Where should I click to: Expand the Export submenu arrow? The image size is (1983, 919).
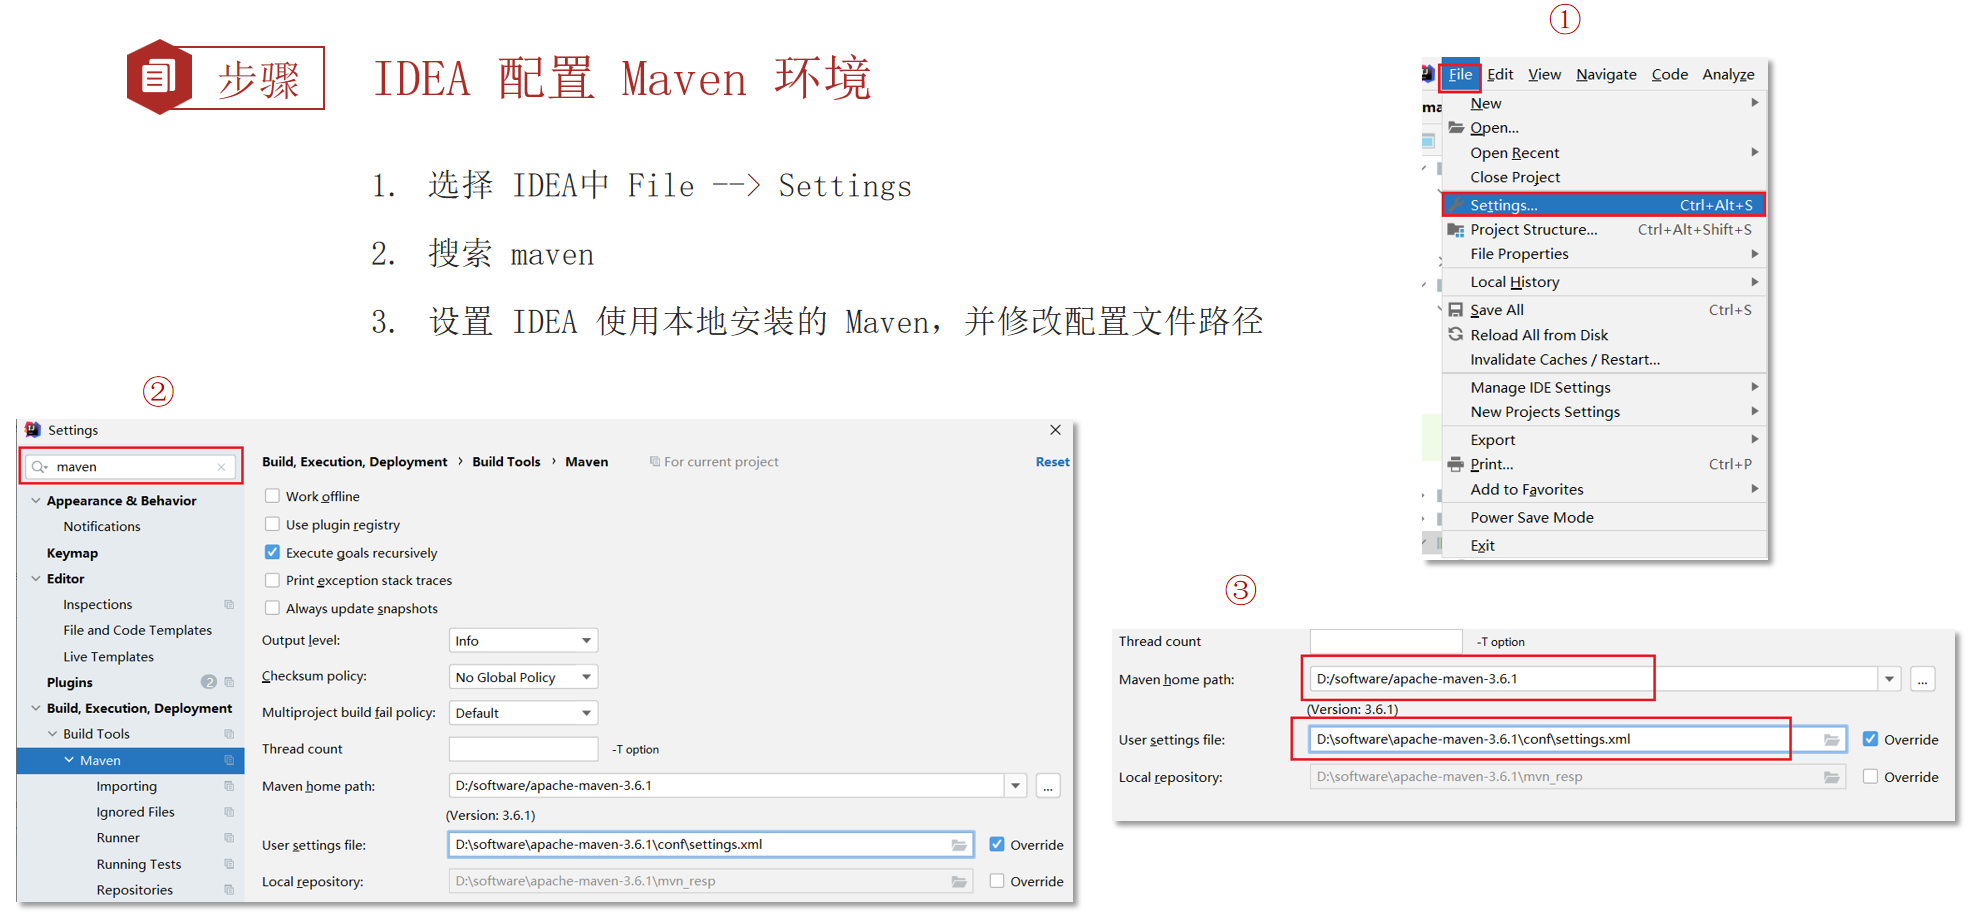coord(1755,439)
